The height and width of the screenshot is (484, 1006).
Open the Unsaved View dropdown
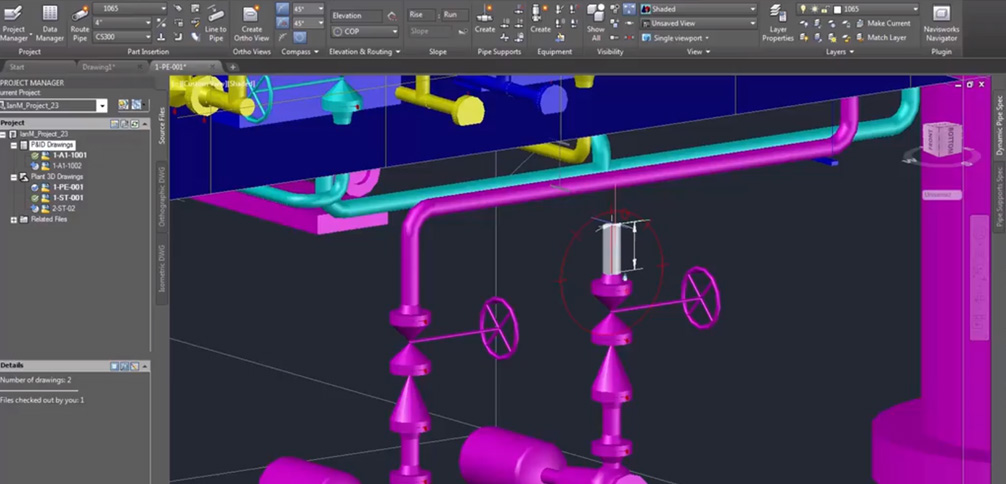(x=698, y=23)
